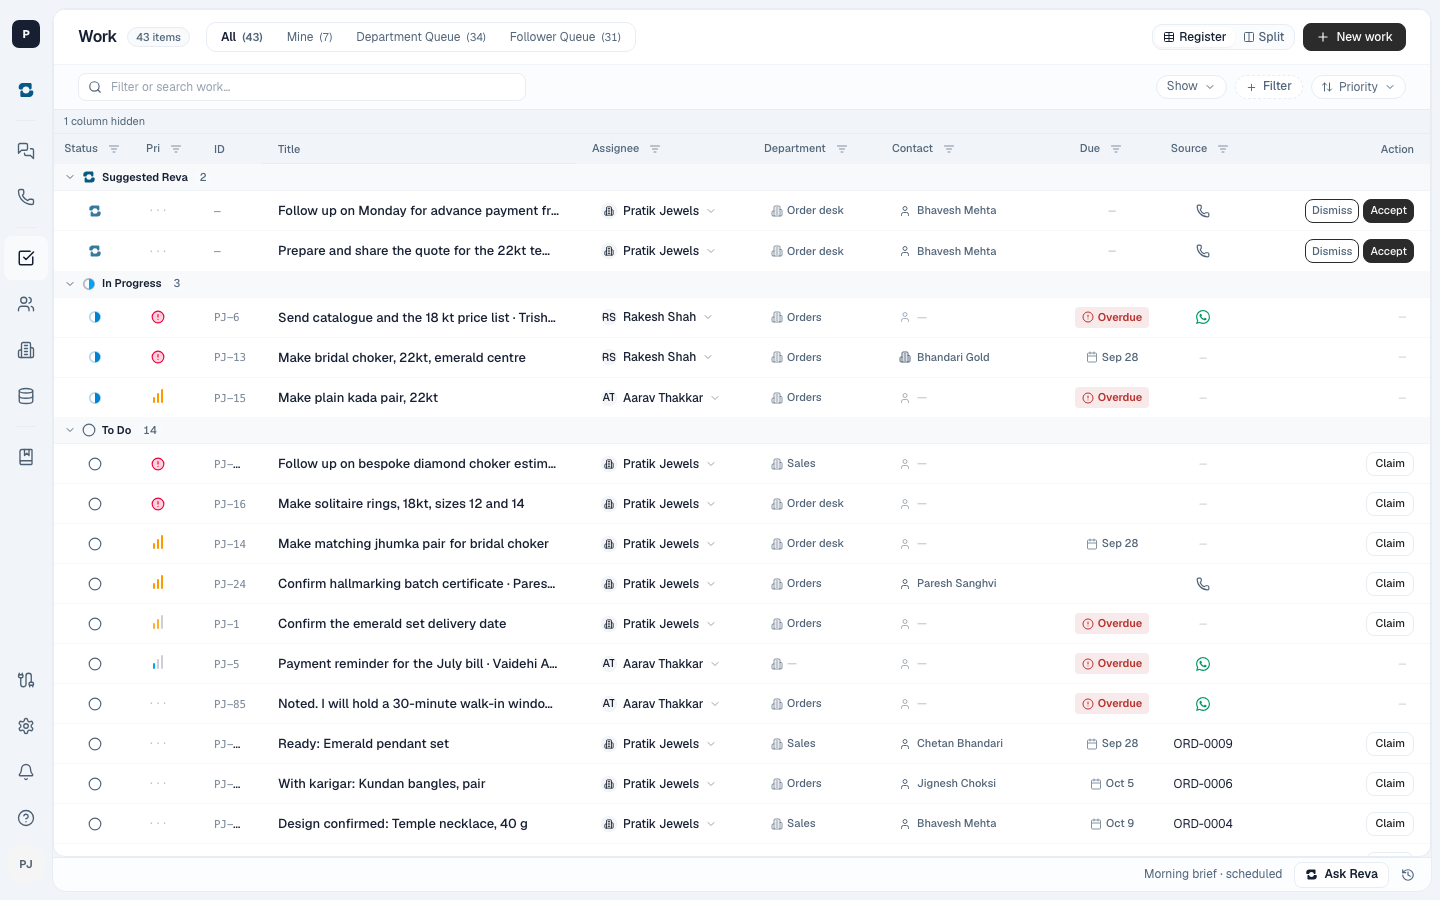
Task: Switch to the Follower Queue tab
Action: [x=565, y=37]
